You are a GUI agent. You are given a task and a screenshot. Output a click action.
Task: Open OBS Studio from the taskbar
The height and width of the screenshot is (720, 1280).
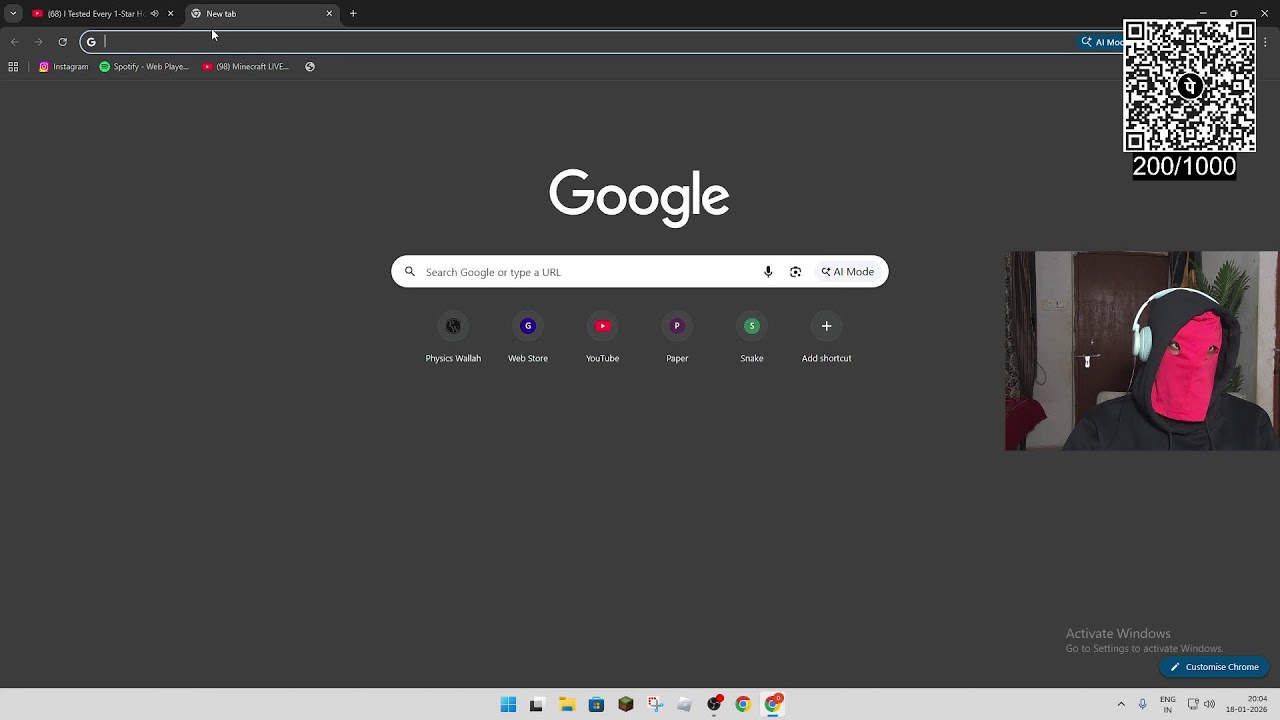pos(714,705)
